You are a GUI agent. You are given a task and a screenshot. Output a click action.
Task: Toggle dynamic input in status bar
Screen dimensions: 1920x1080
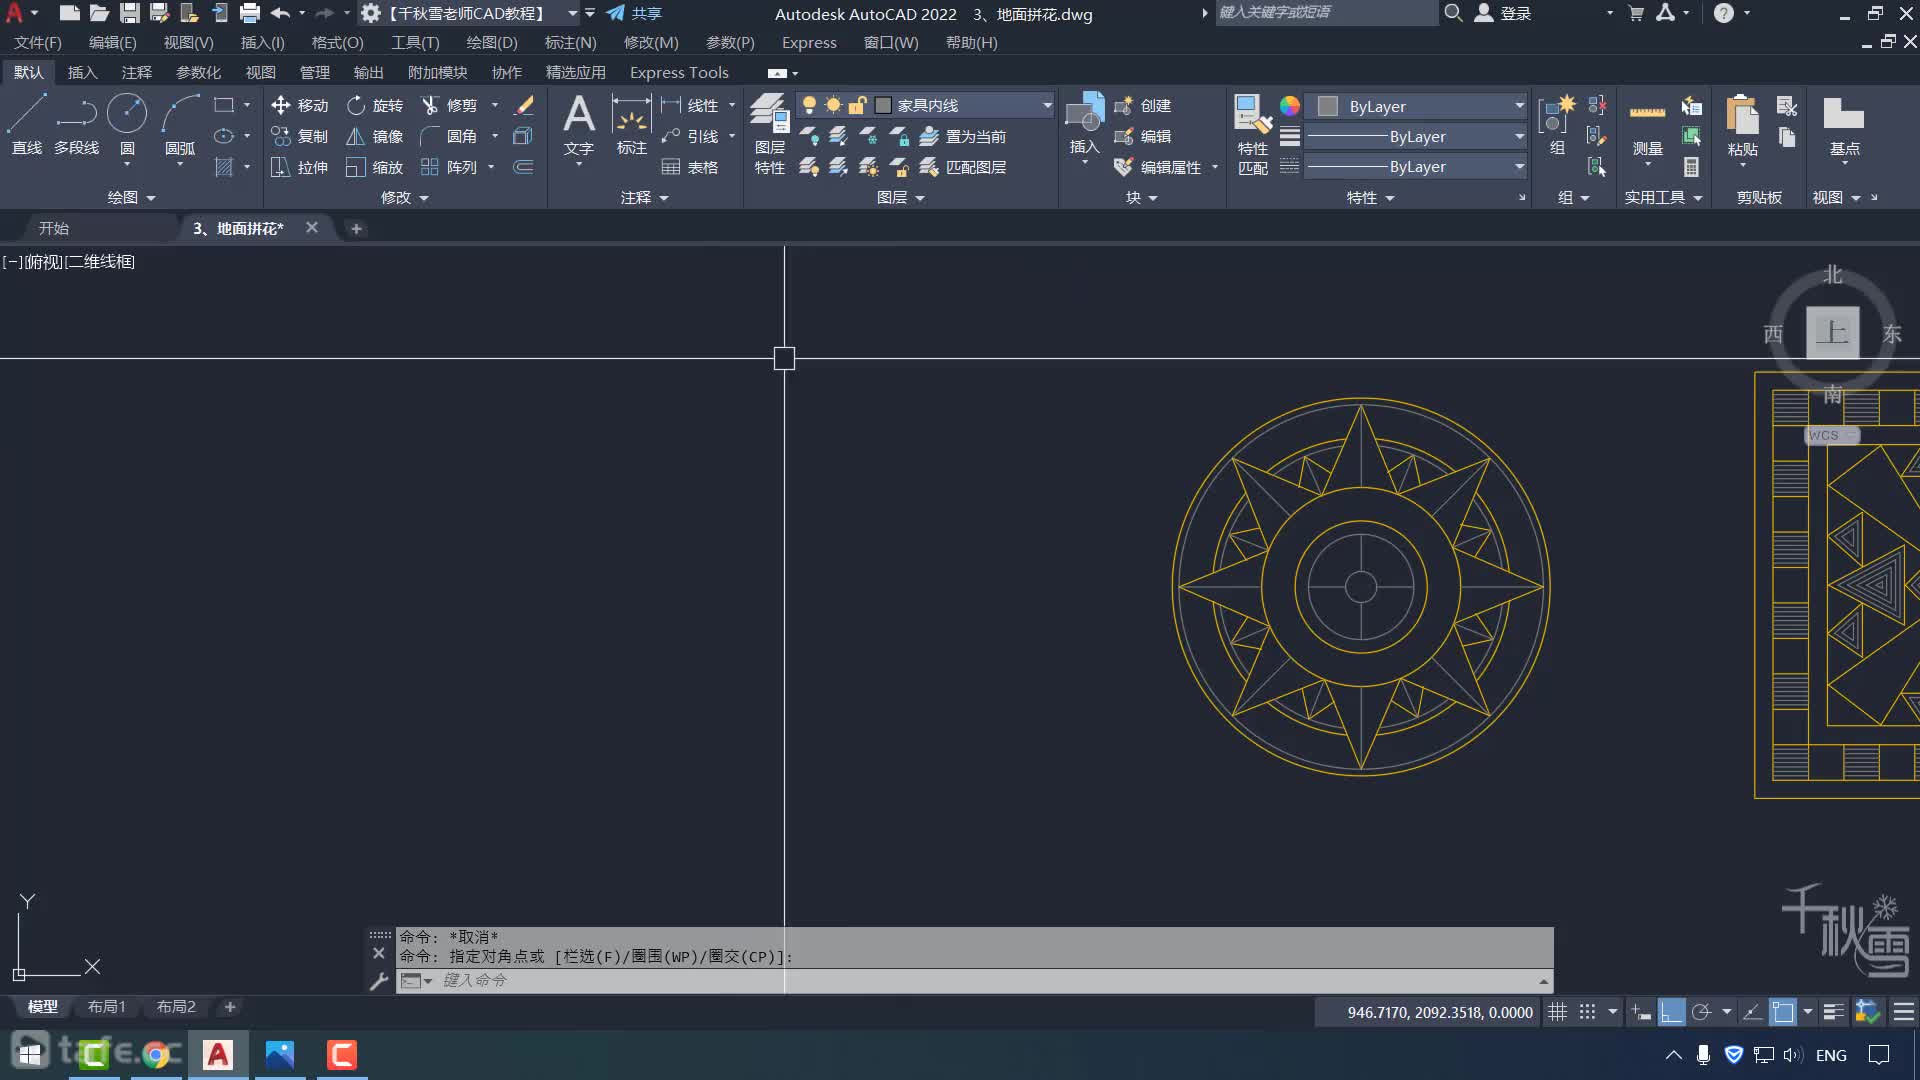pos(1641,1012)
